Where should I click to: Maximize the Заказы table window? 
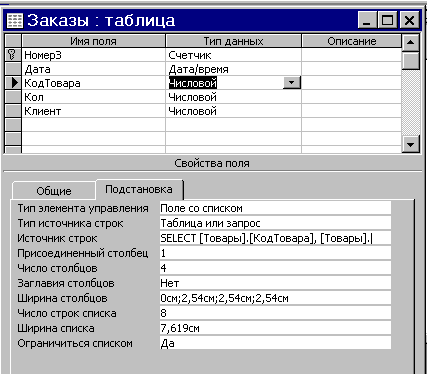[x=387, y=20]
